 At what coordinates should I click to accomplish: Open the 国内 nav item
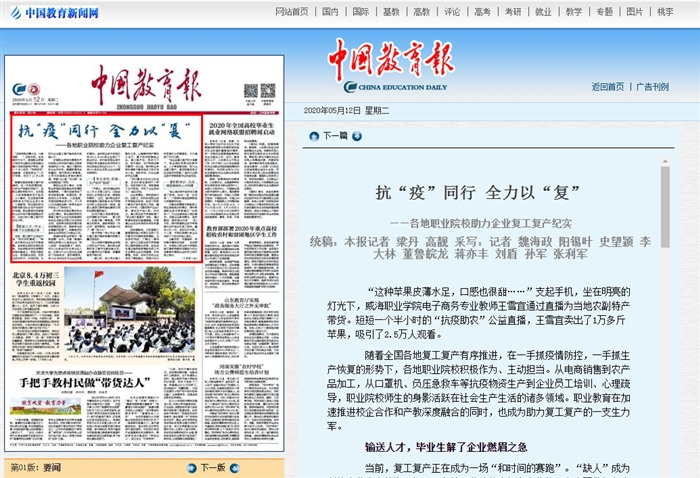tap(330, 12)
